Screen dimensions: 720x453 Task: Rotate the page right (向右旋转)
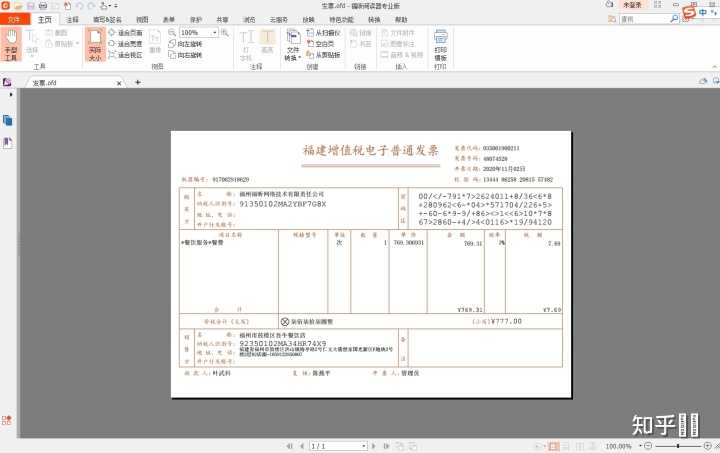[185, 55]
